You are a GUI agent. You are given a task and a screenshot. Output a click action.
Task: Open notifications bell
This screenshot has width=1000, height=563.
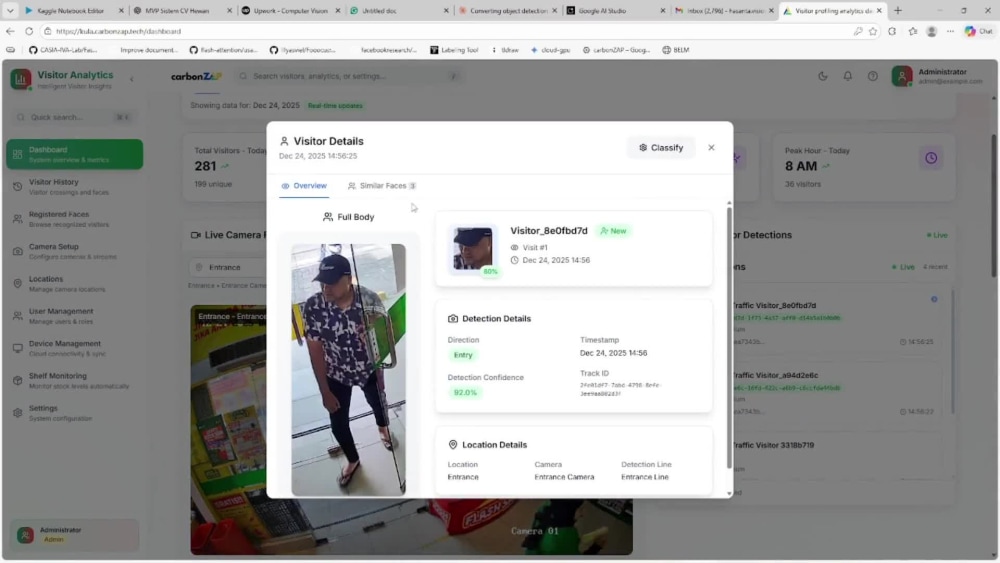[x=848, y=76]
